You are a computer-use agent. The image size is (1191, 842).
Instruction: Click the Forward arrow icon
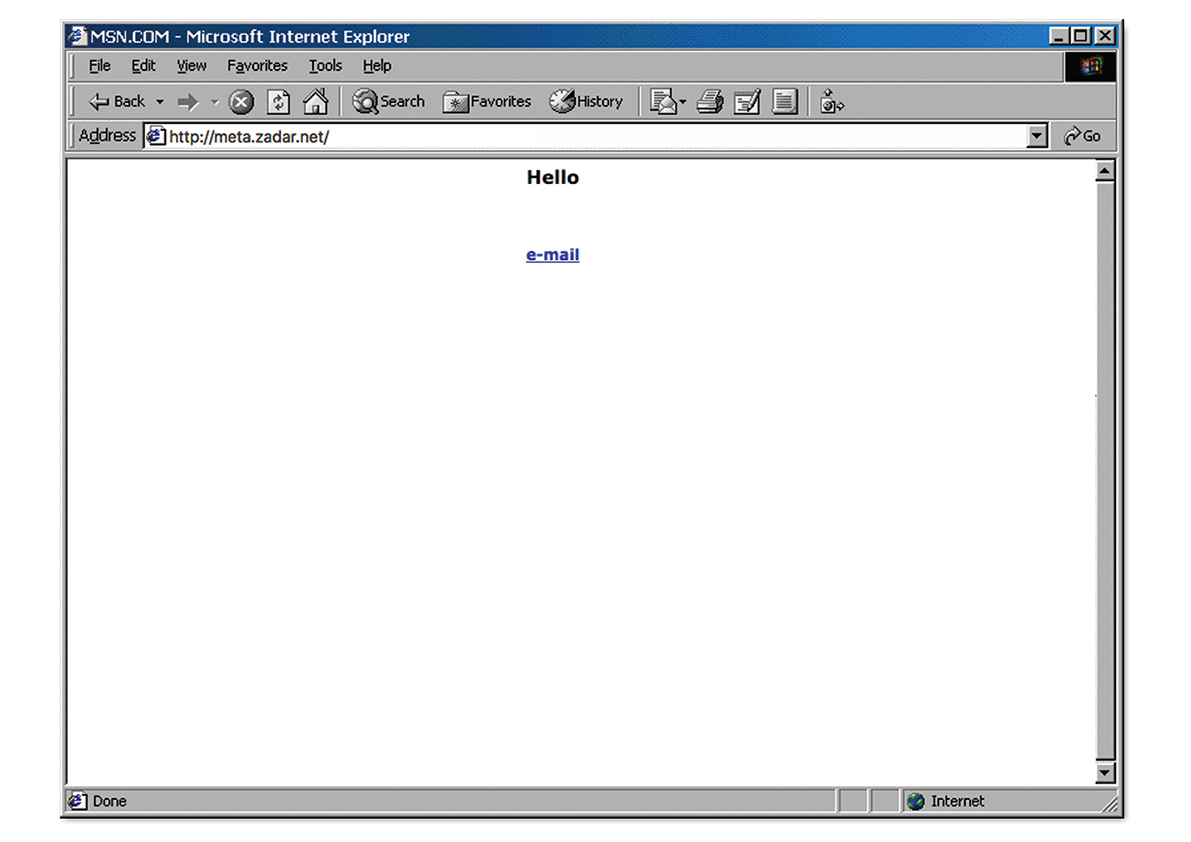188,102
